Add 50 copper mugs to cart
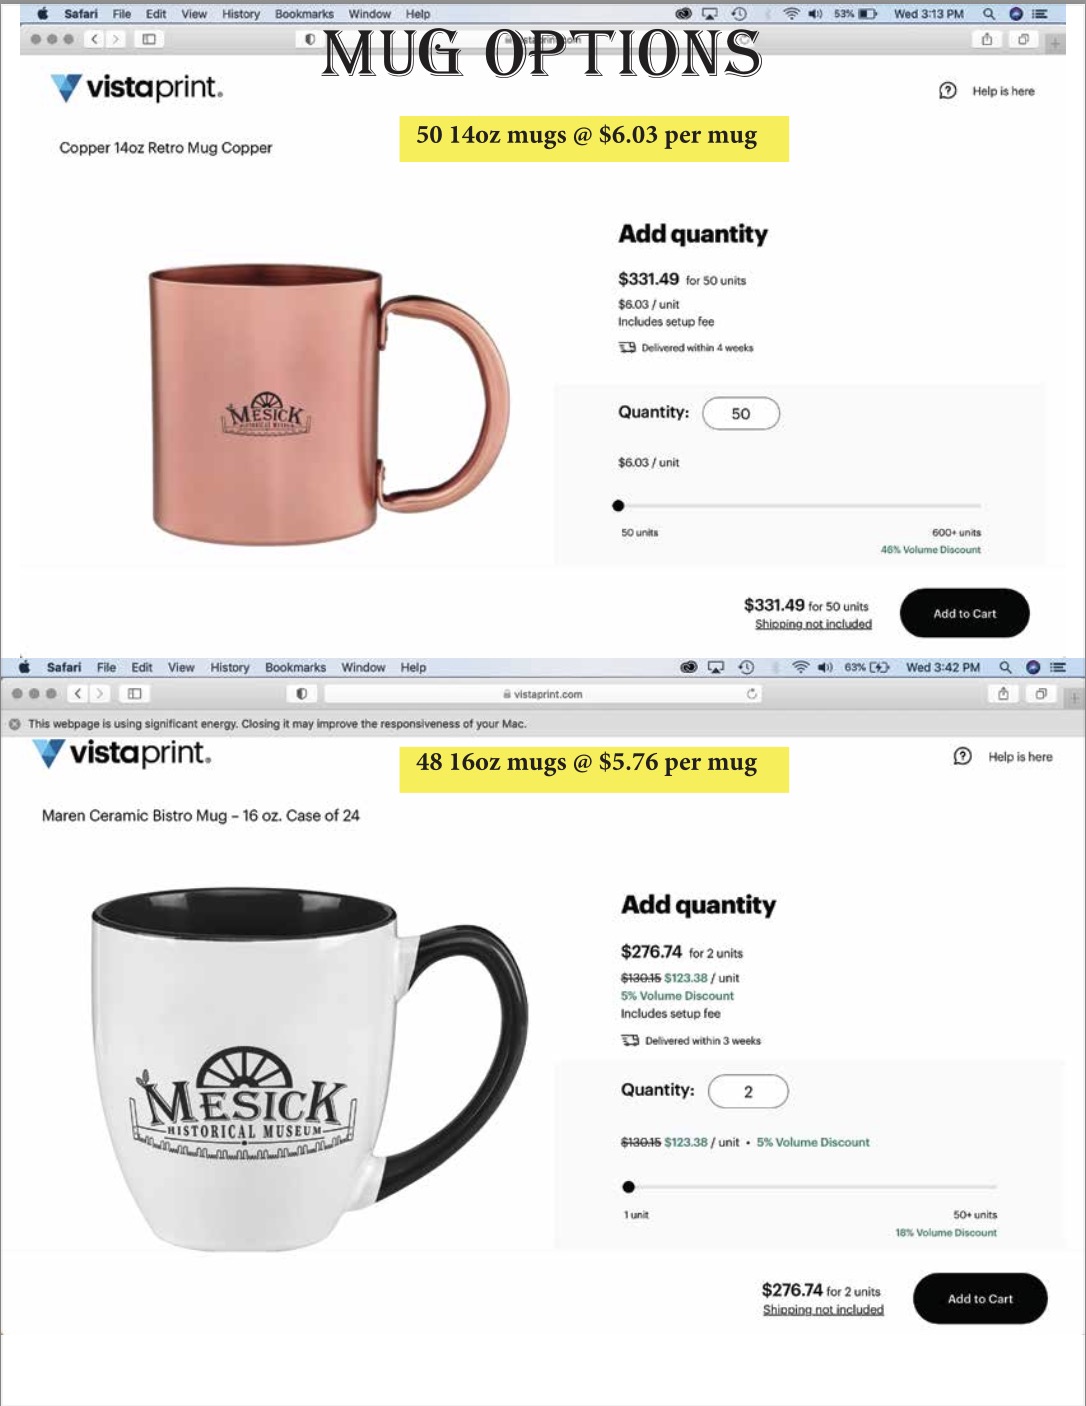The image size is (1086, 1406). 965,613
